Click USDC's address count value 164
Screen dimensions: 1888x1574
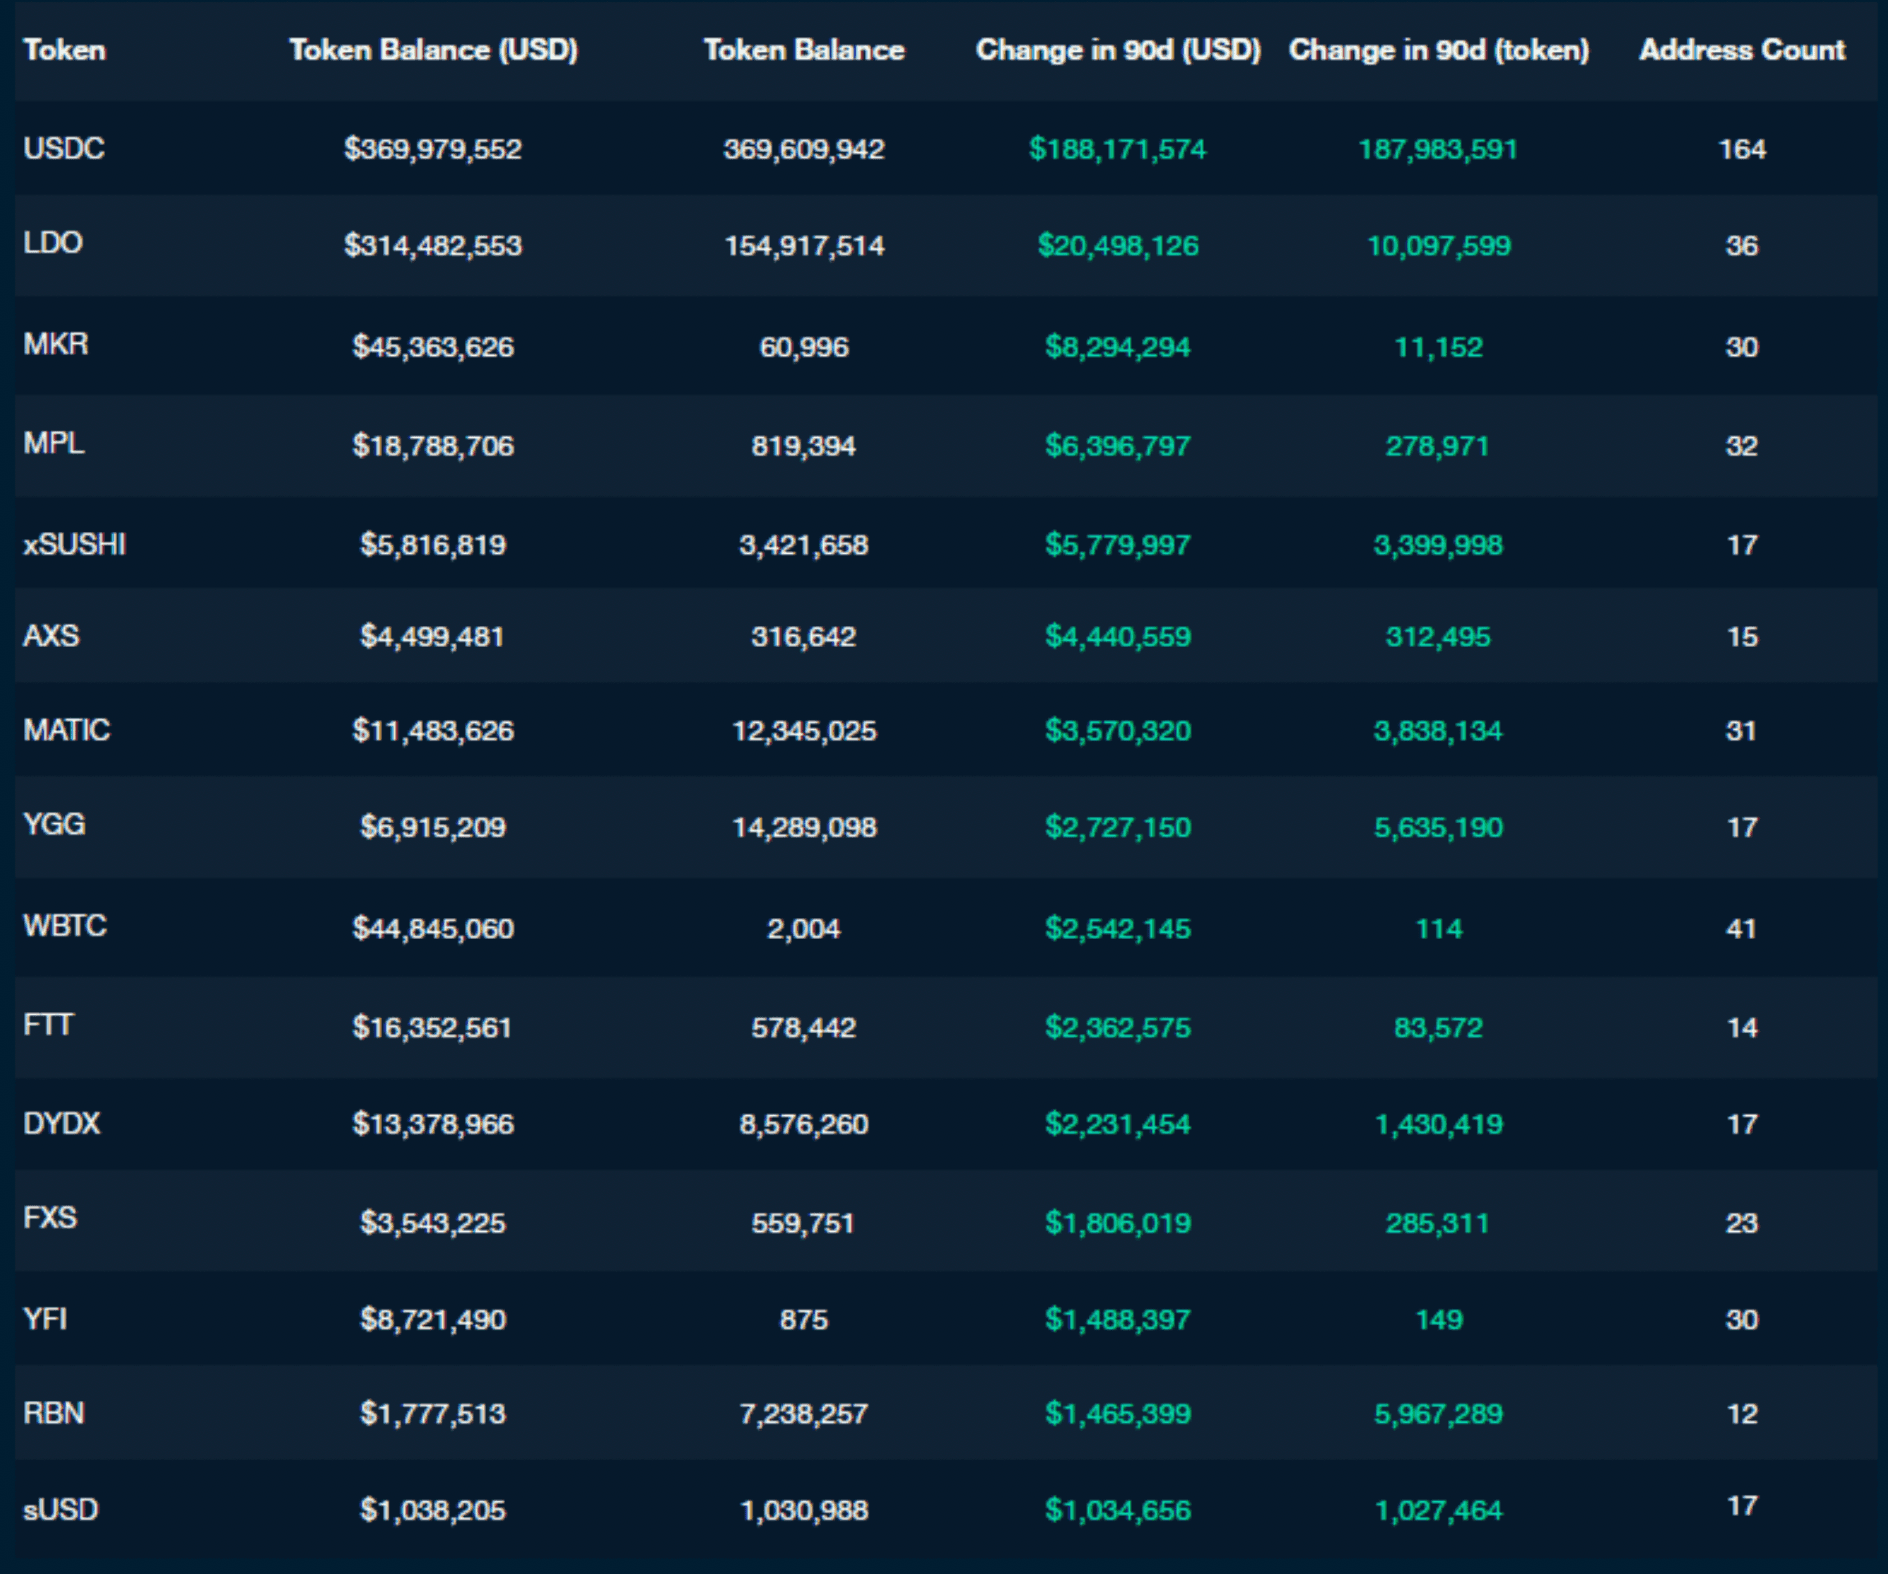pyautogui.click(x=1740, y=150)
